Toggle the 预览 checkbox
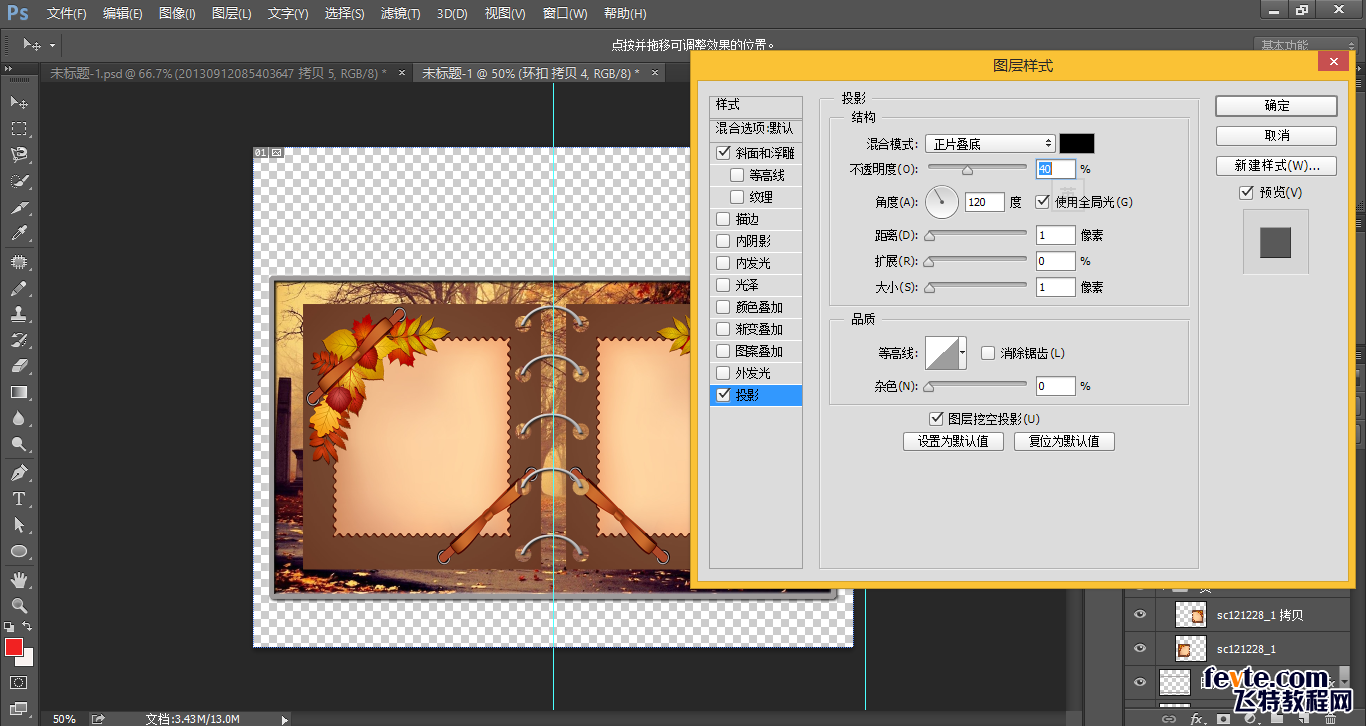The width and height of the screenshot is (1366, 726). pyautogui.click(x=1246, y=192)
